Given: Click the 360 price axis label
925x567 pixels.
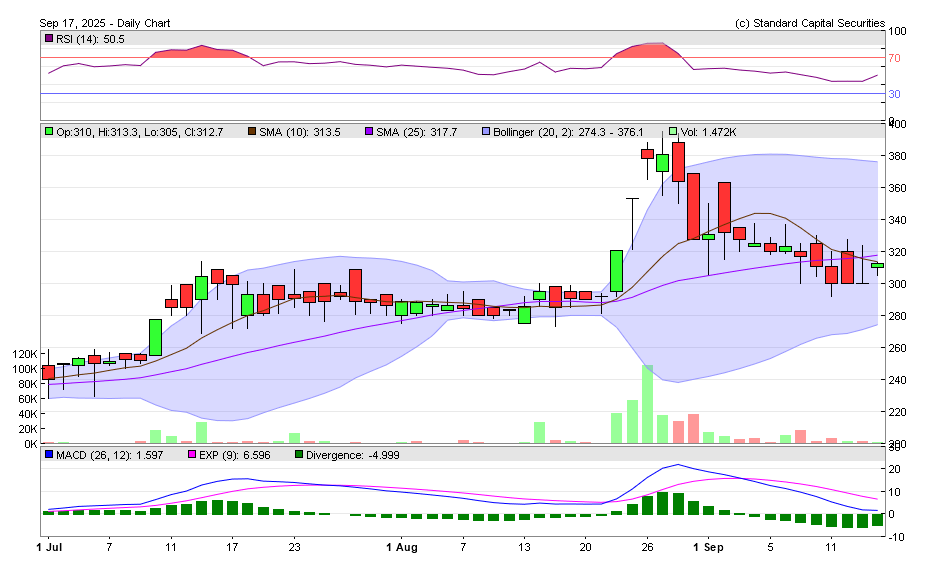Looking at the screenshot, I should coord(898,188).
